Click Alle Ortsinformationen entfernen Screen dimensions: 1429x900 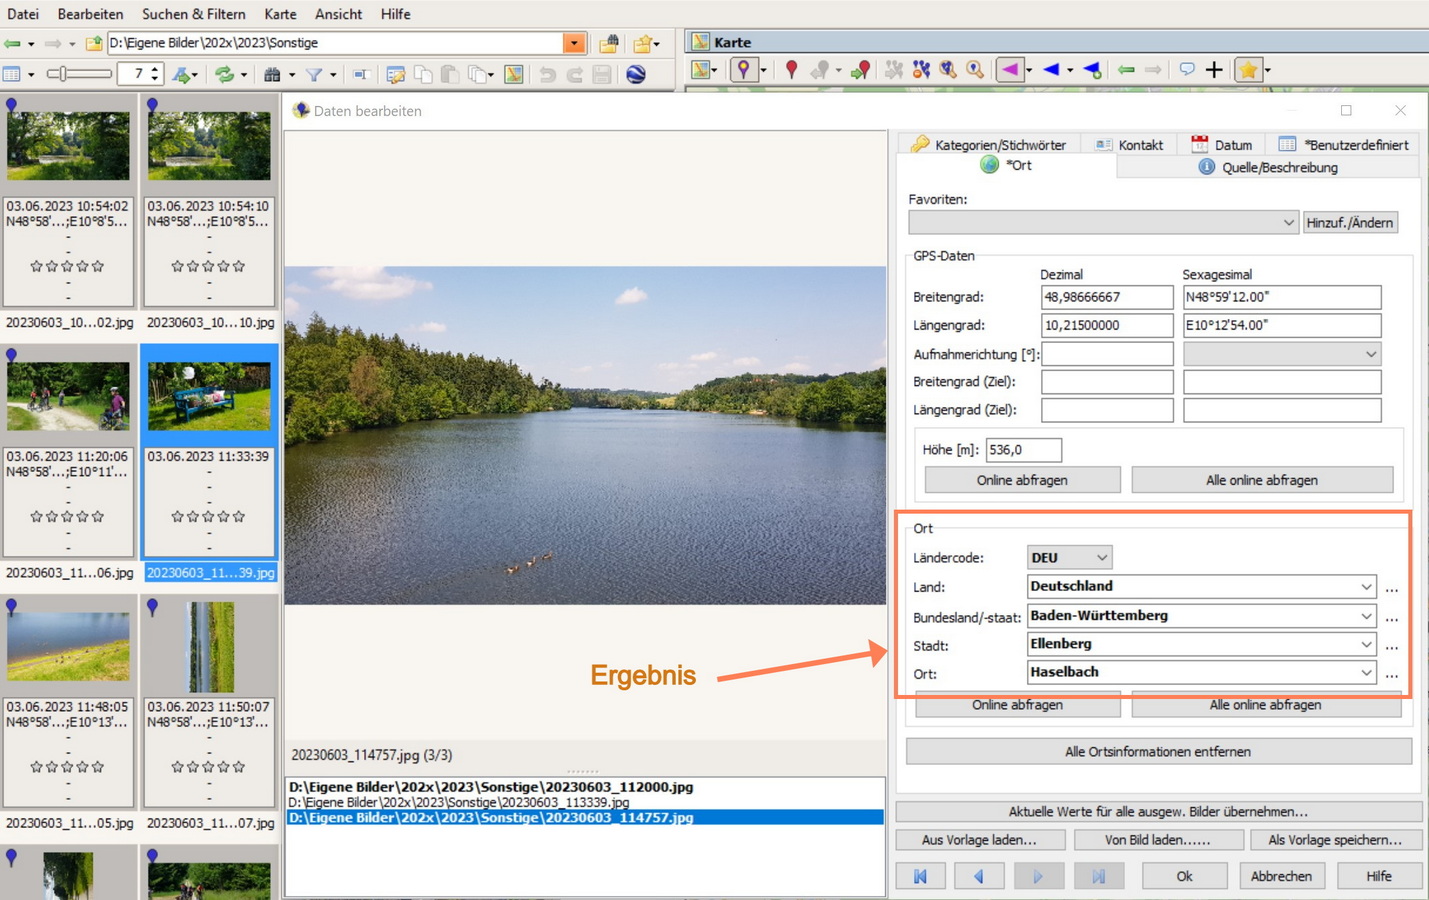click(1158, 751)
